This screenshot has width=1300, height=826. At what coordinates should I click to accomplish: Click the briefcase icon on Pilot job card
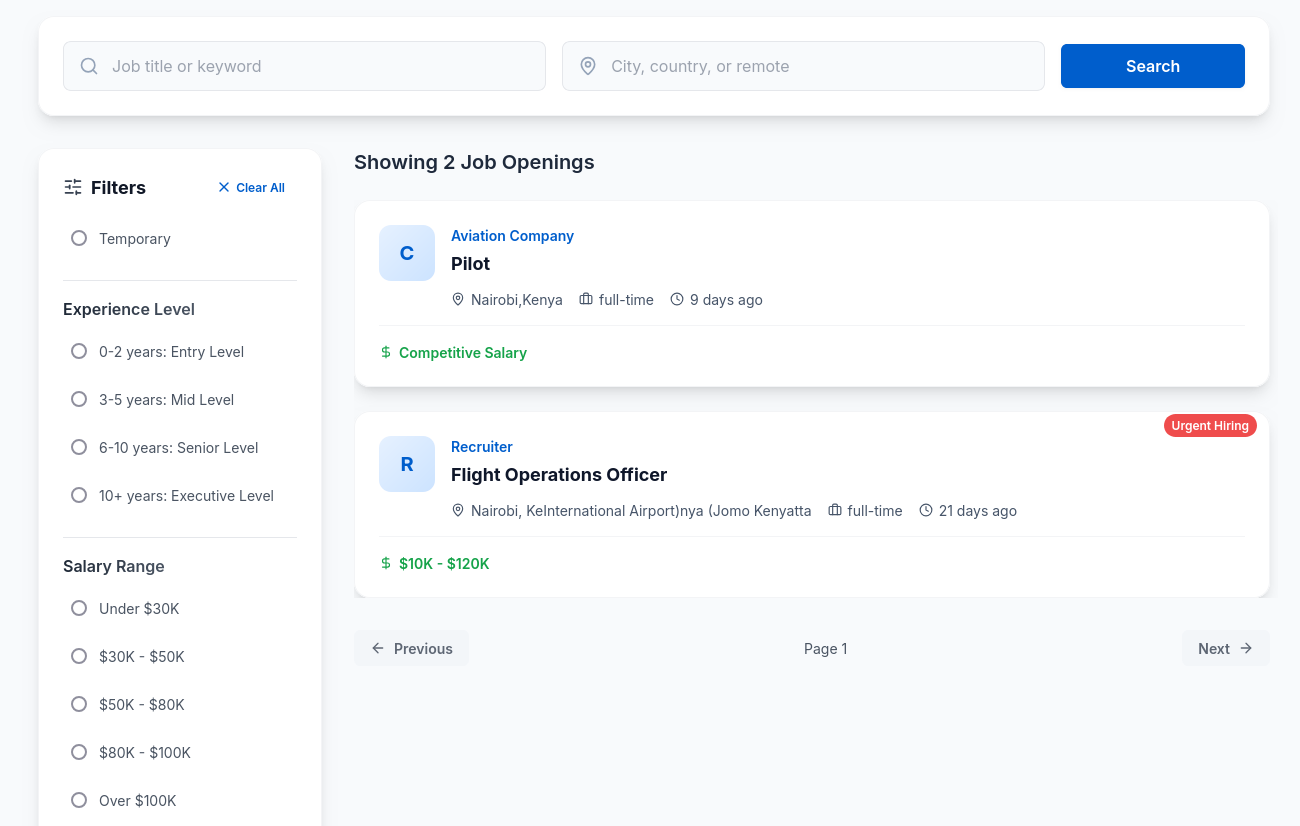[586, 299]
